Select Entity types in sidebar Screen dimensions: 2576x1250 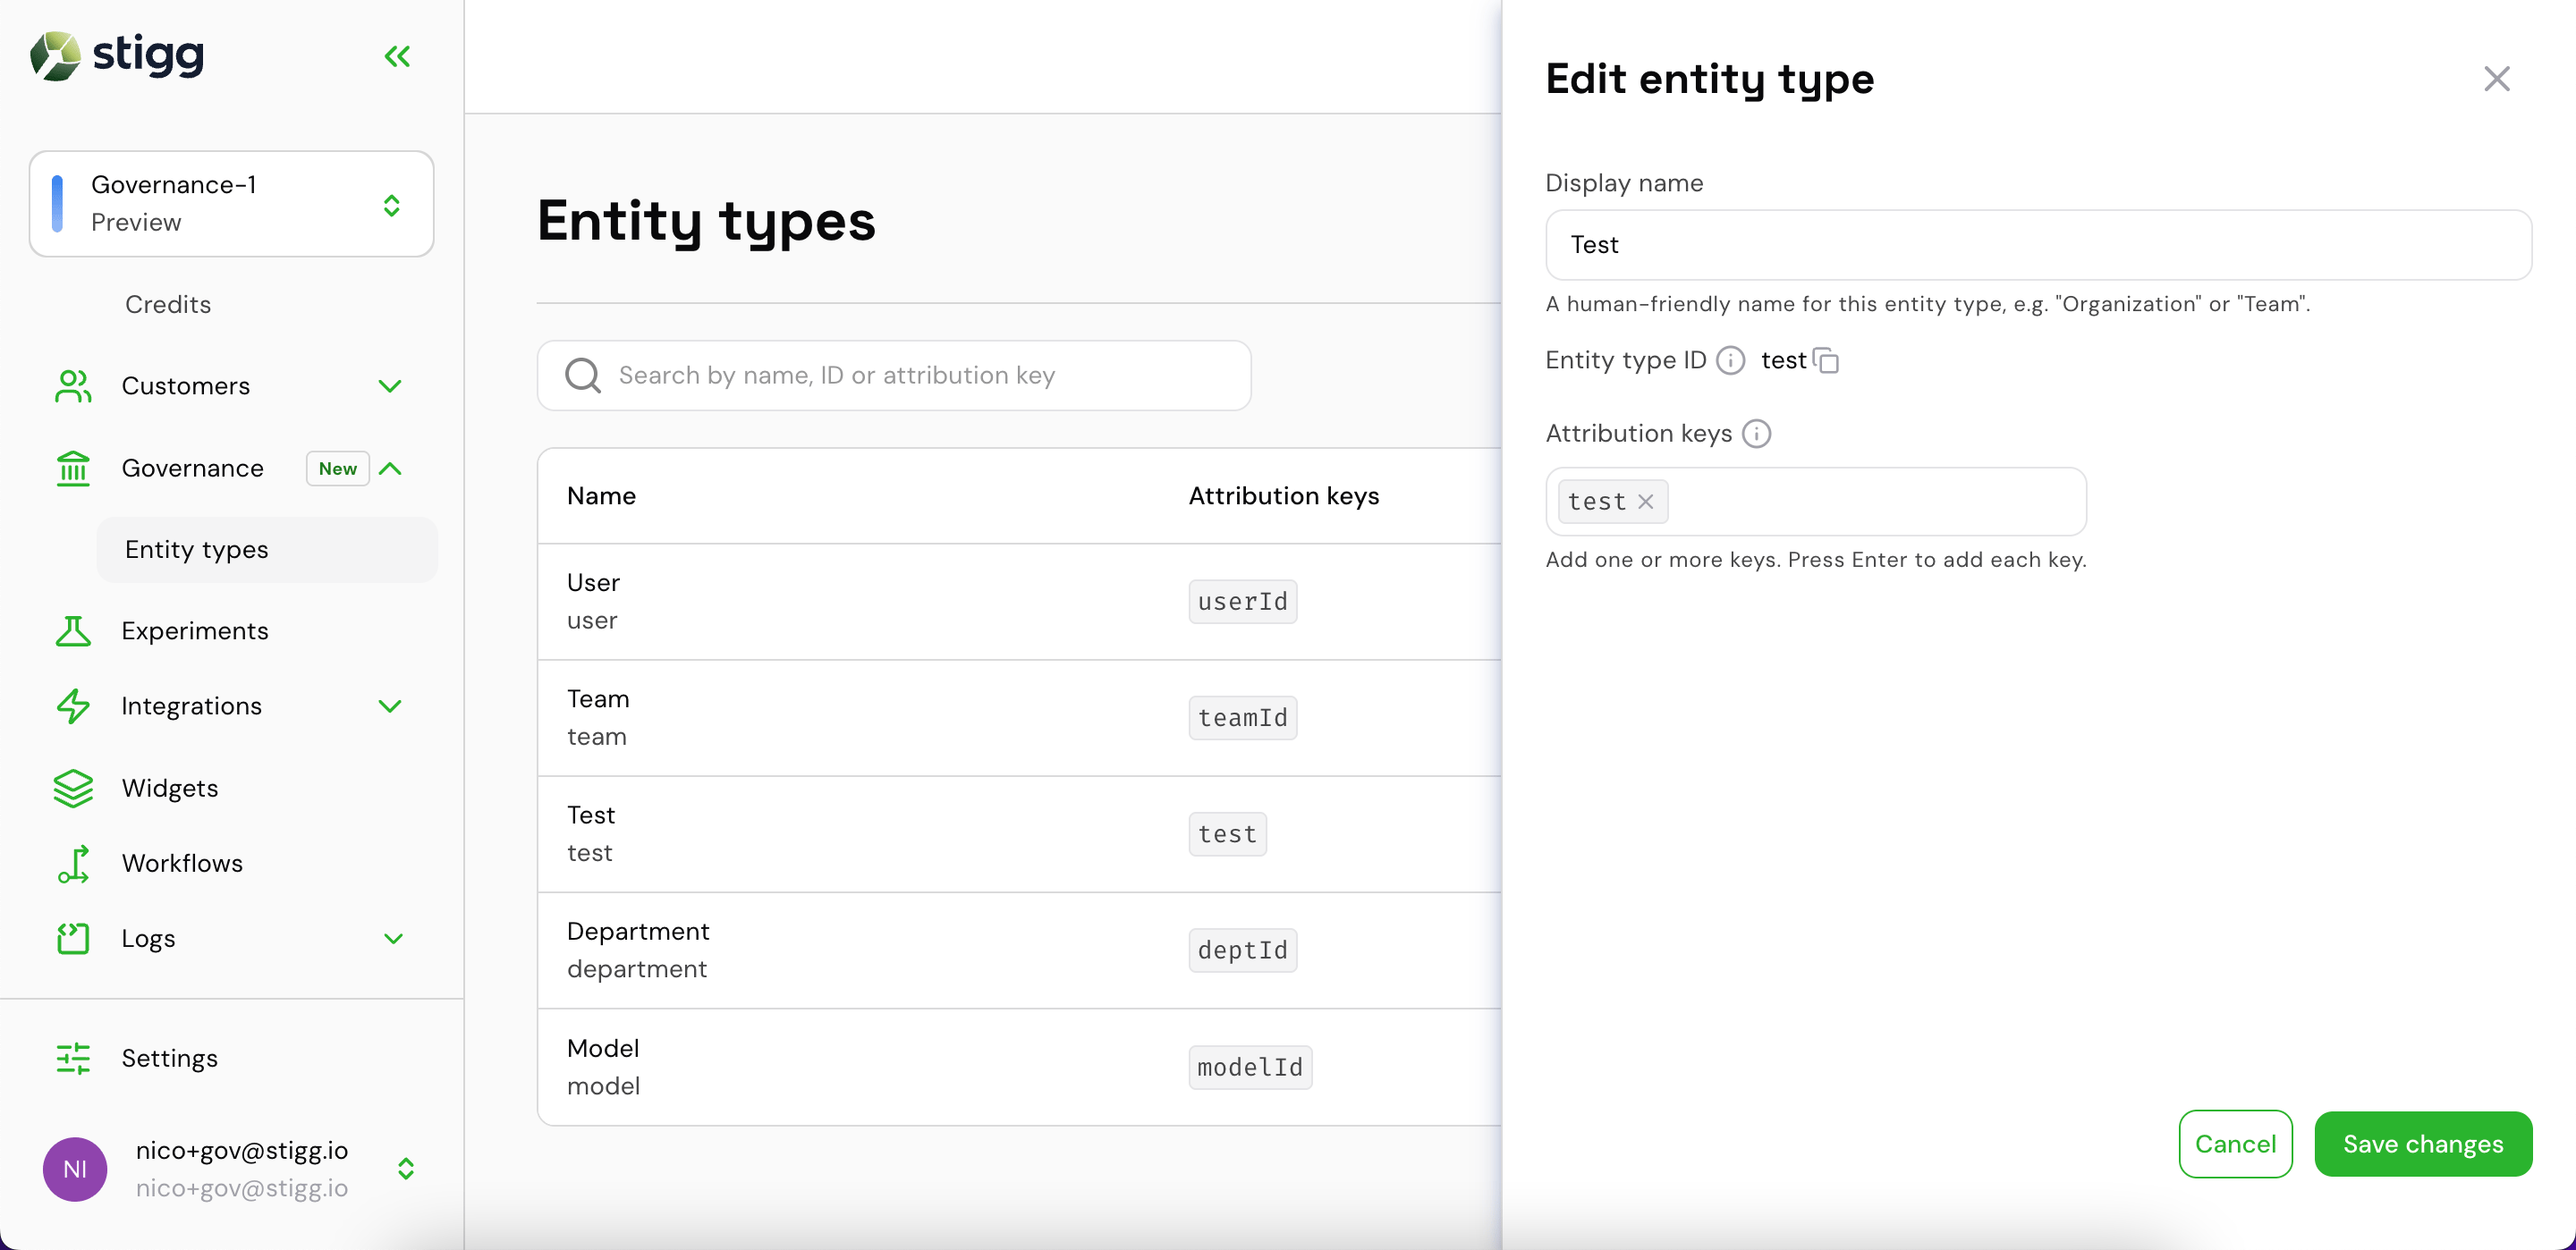coord(267,550)
